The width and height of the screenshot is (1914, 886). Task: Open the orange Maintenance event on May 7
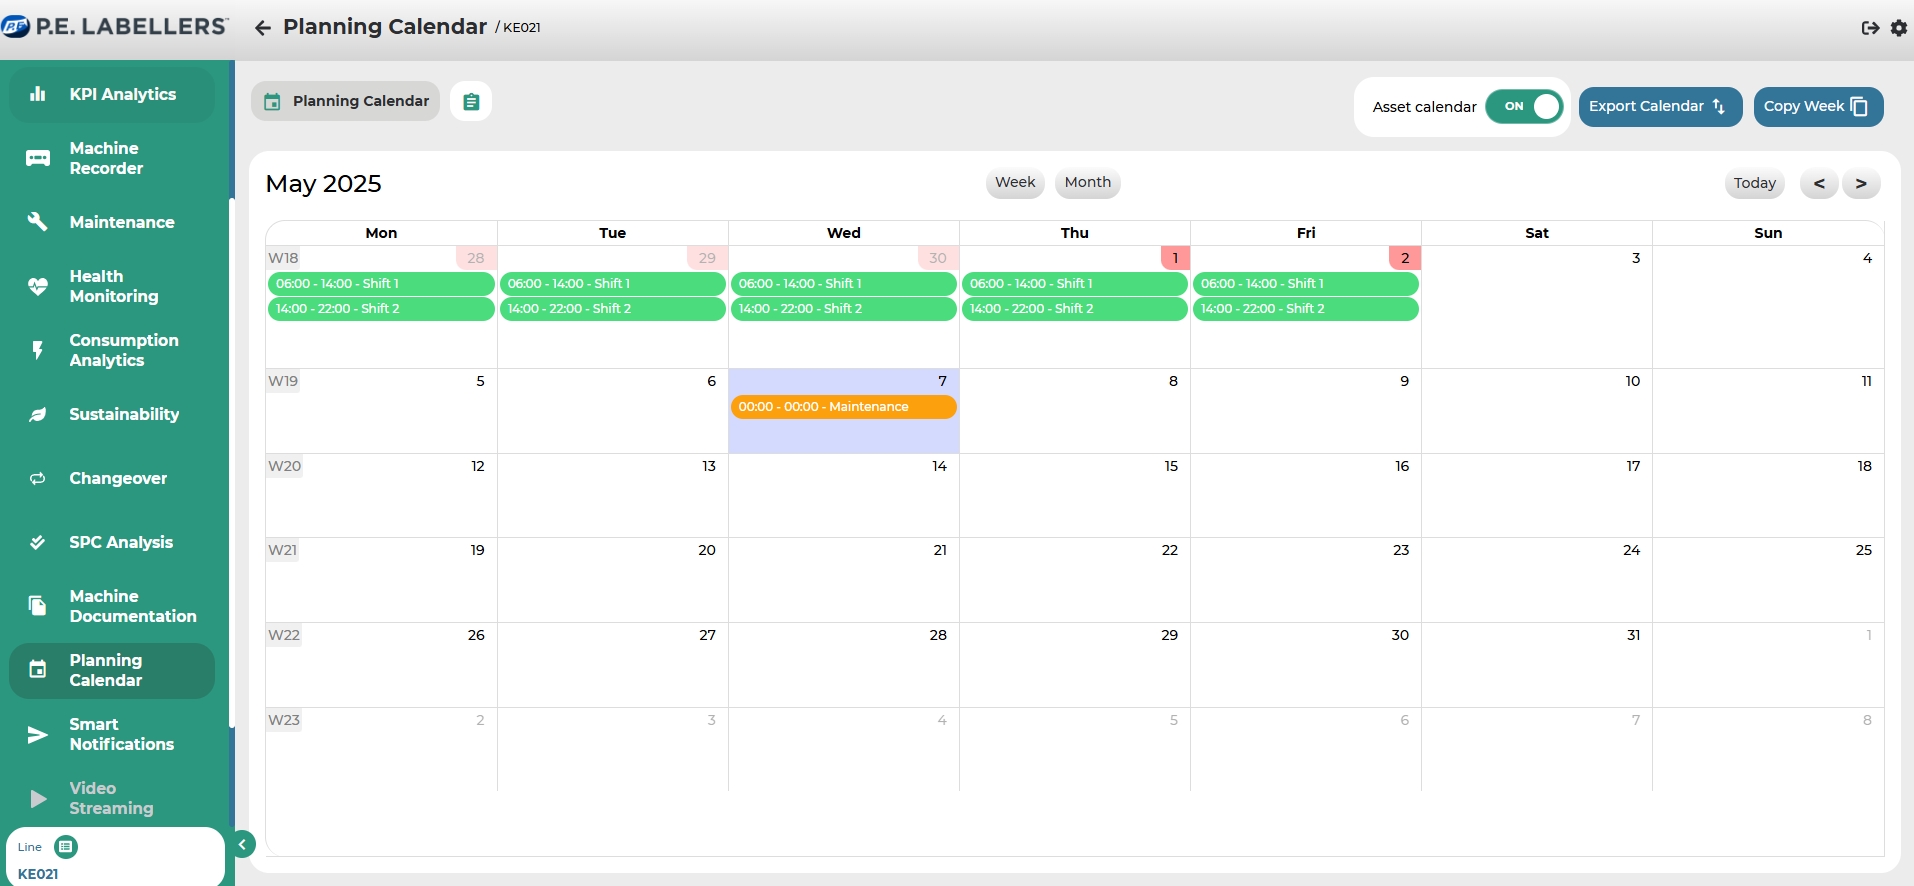843,407
